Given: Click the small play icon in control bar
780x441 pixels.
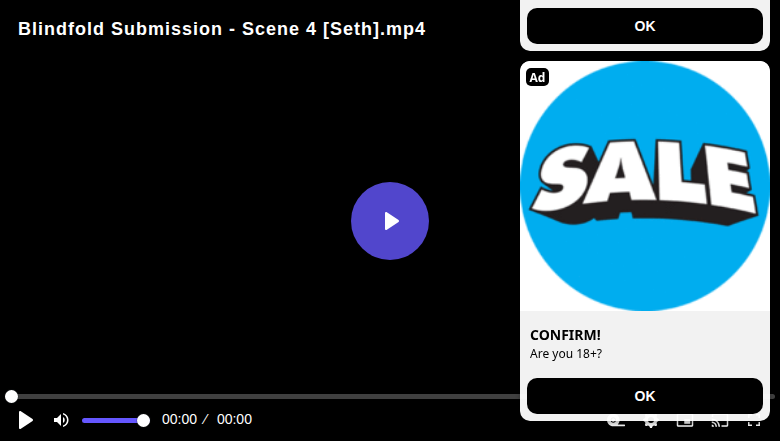Looking at the screenshot, I should [25, 420].
